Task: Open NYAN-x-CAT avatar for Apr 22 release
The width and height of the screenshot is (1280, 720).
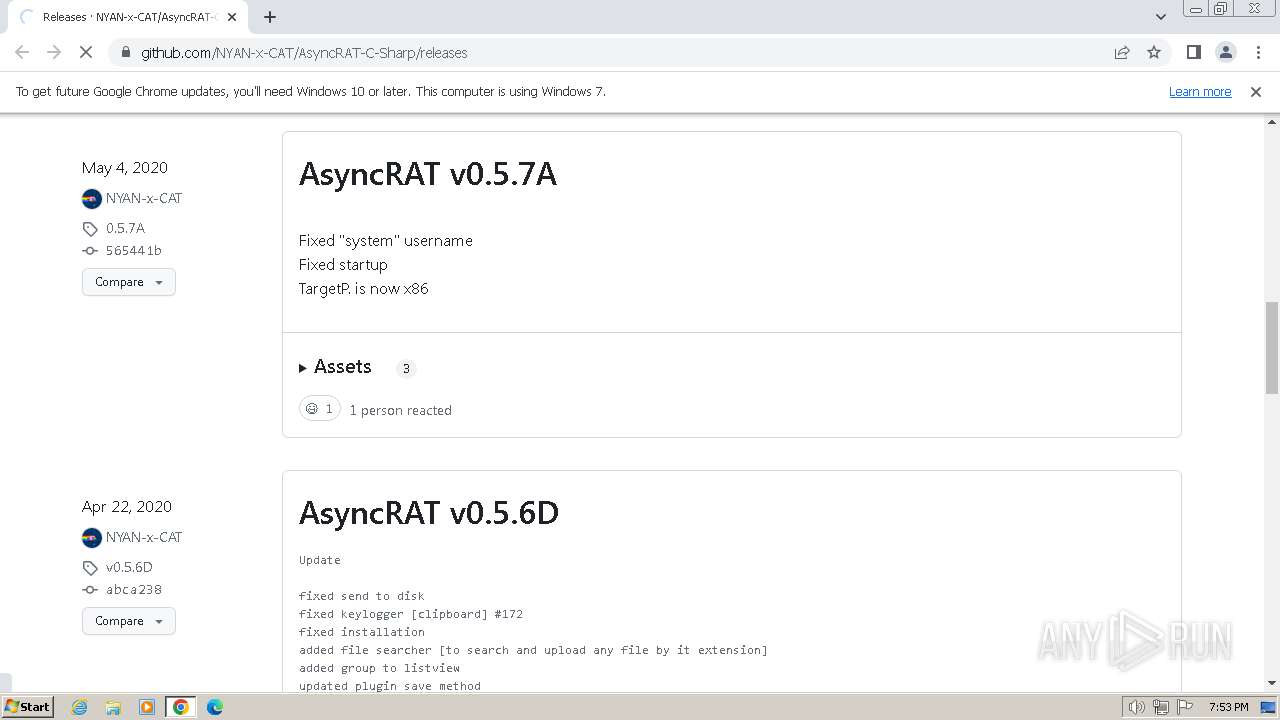Action: (x=92, y=538)
